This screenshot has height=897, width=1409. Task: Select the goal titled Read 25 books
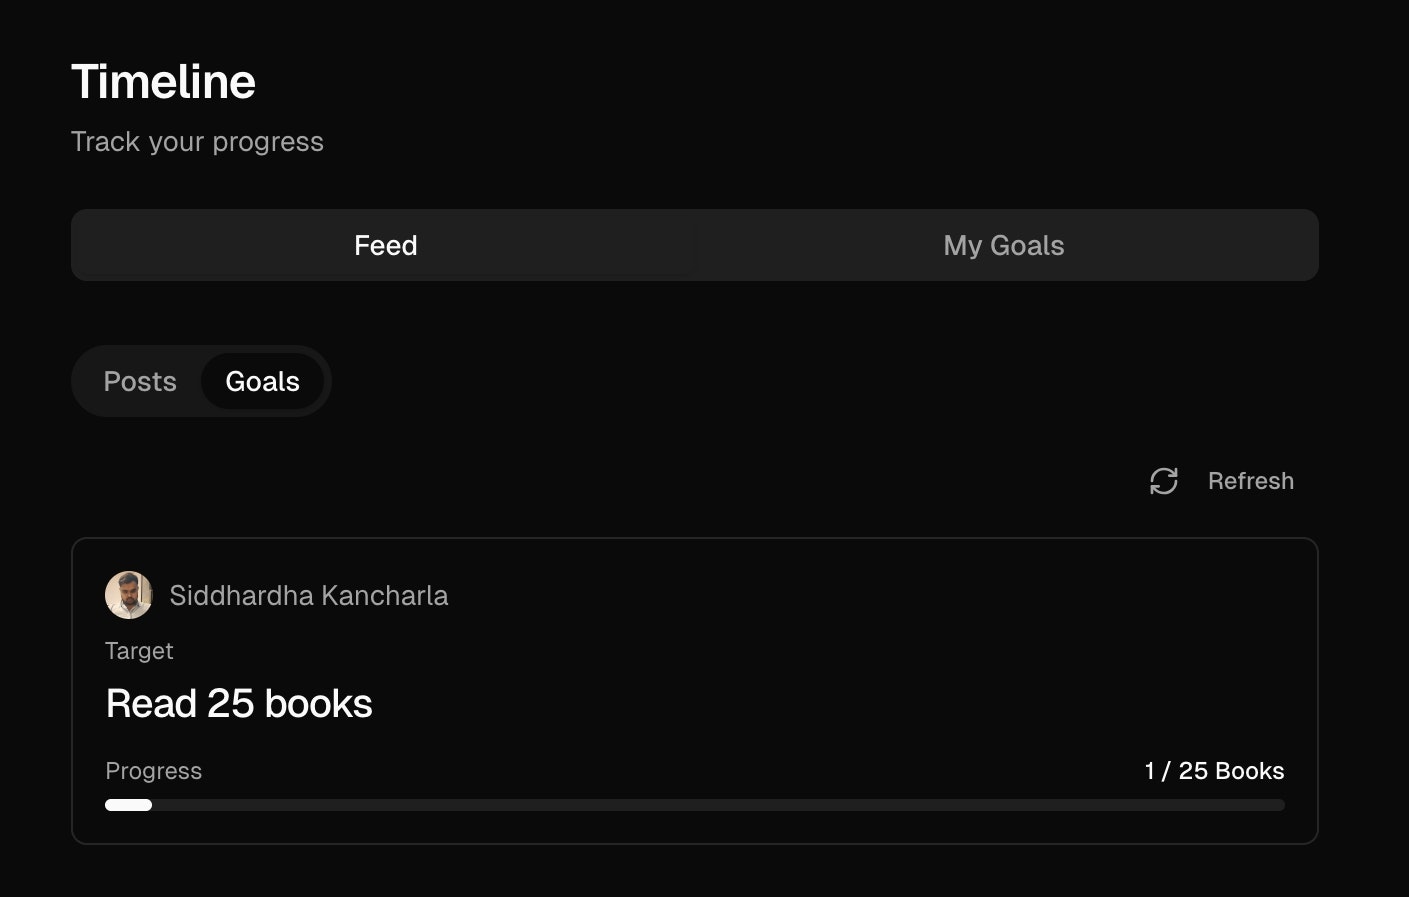239,703
